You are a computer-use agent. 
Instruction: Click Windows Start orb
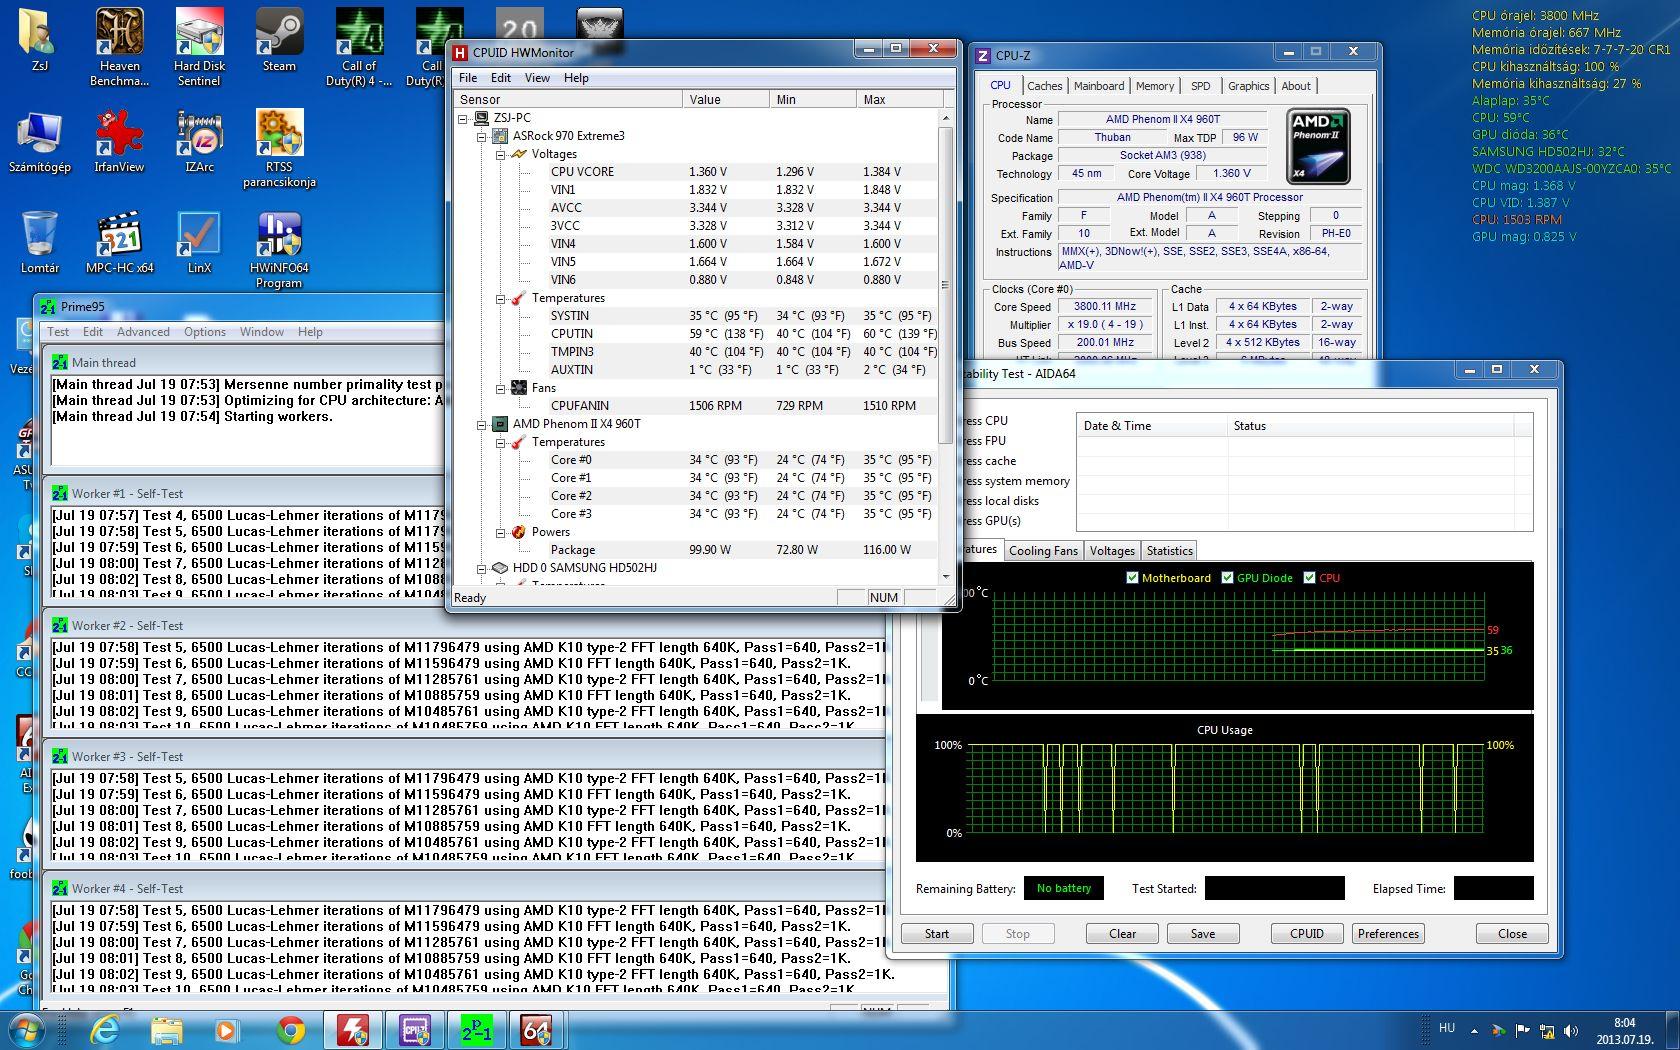26,1029
